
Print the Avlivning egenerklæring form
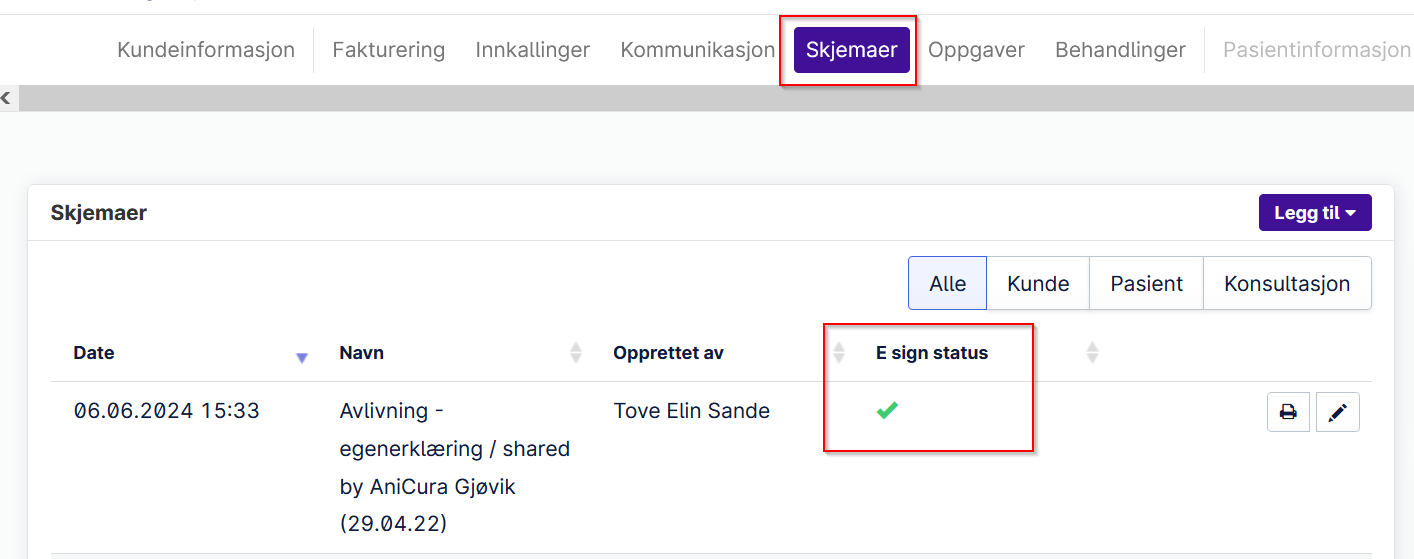tap(1288, 412)
